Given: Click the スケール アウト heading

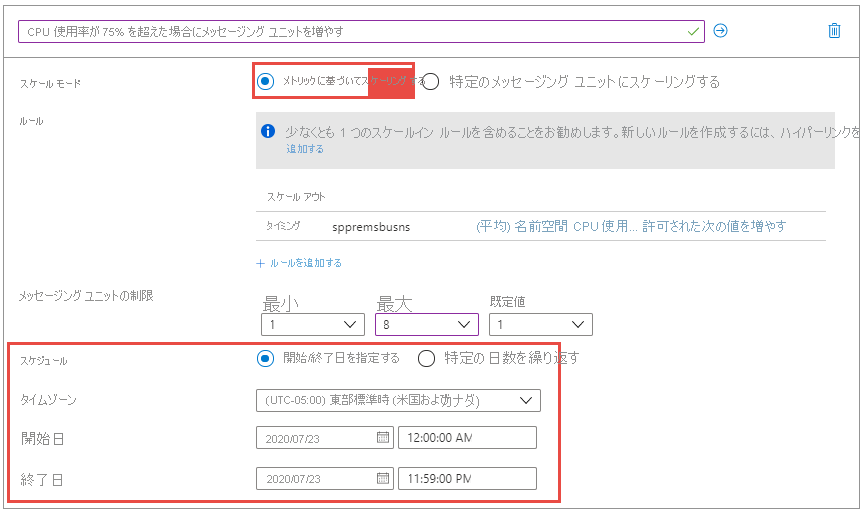Looking at the screenshot, I should pyautogui.click(x=296, y=197).
